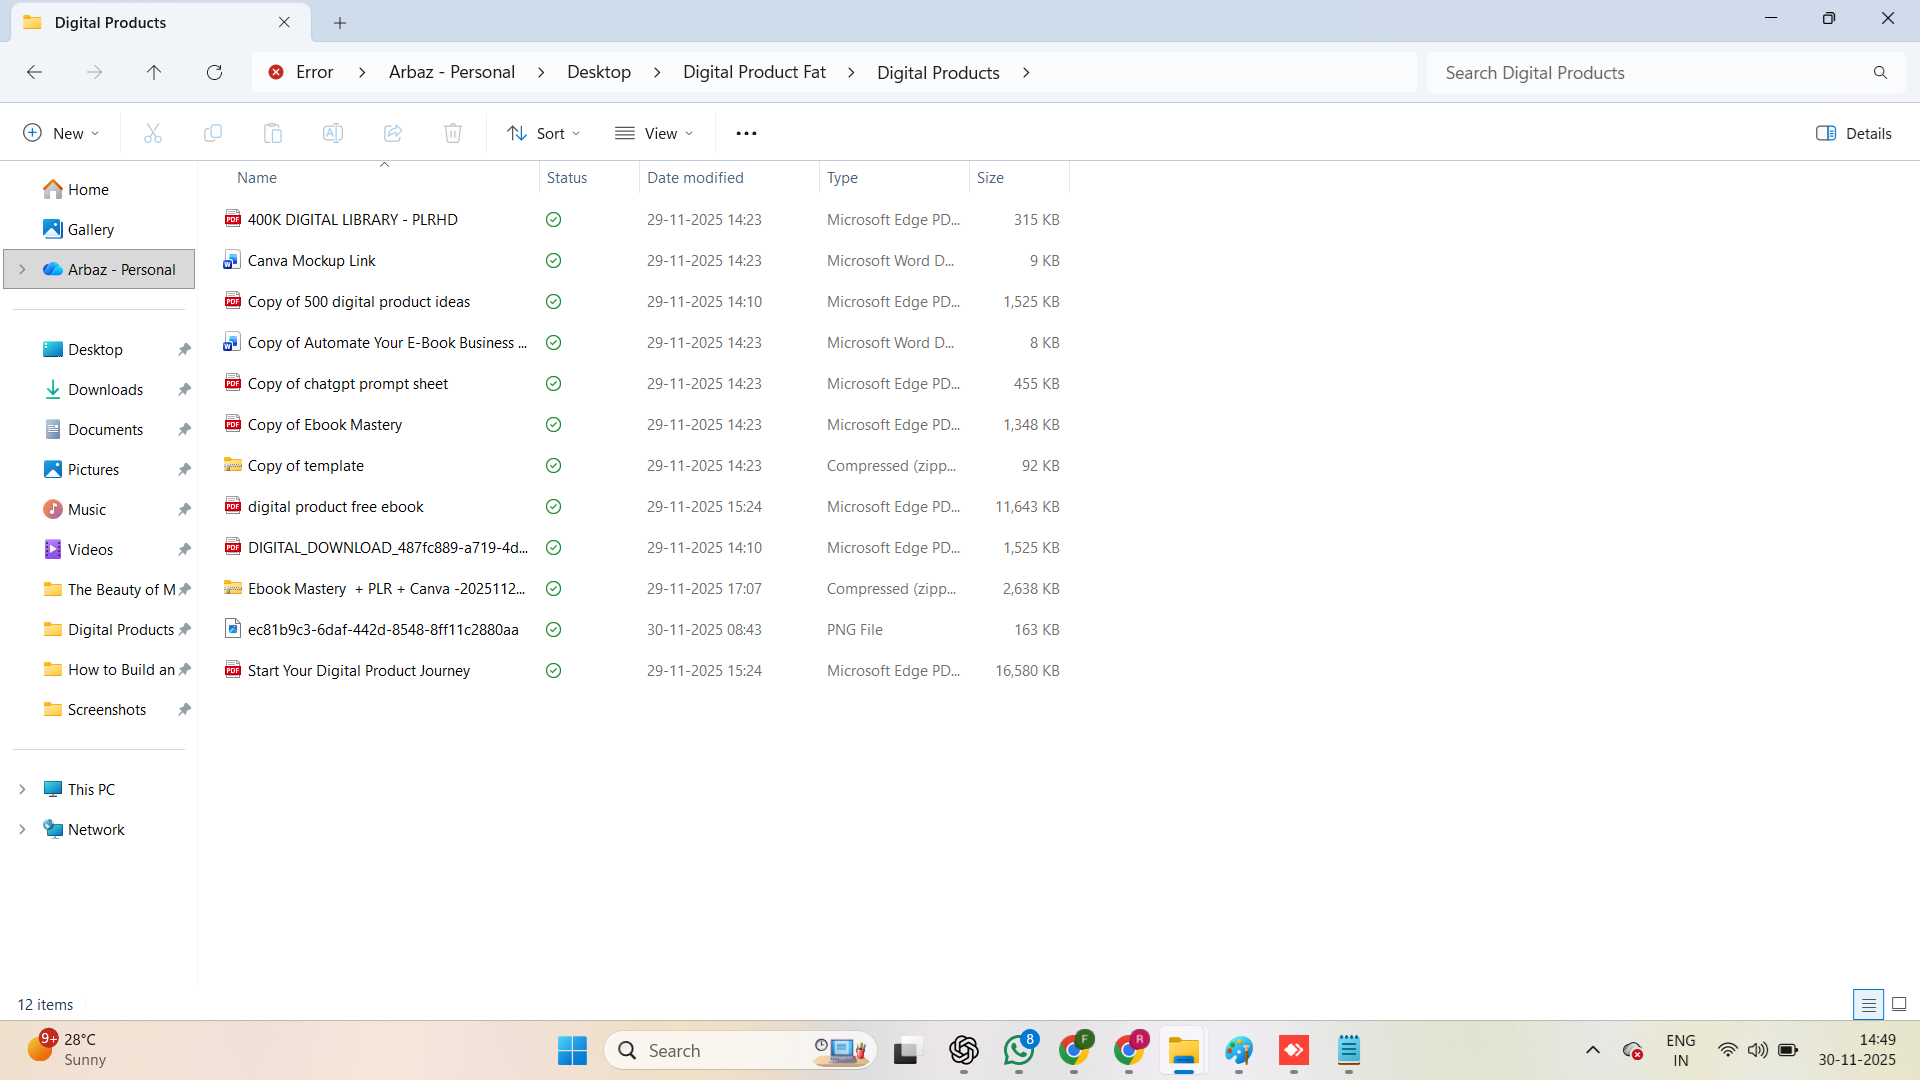Sort by the Date modified column header
Image resolution: width=1920 pixels, height=1080 pixels.
695,177
